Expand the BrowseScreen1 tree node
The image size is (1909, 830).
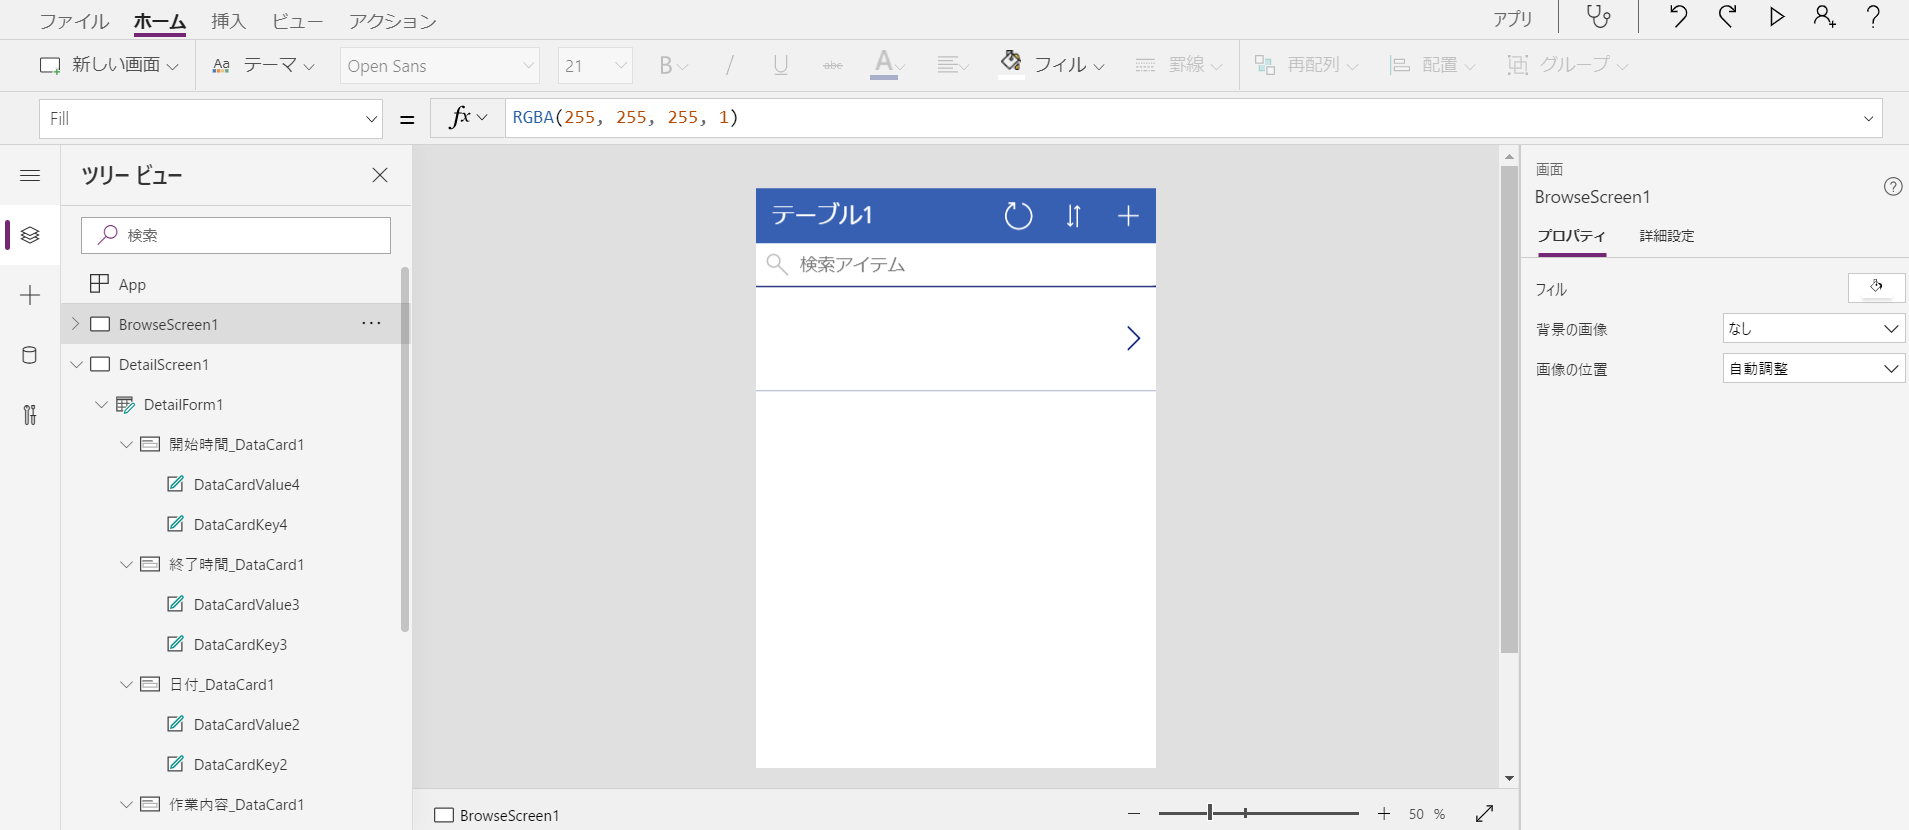(x=76, y=324)
